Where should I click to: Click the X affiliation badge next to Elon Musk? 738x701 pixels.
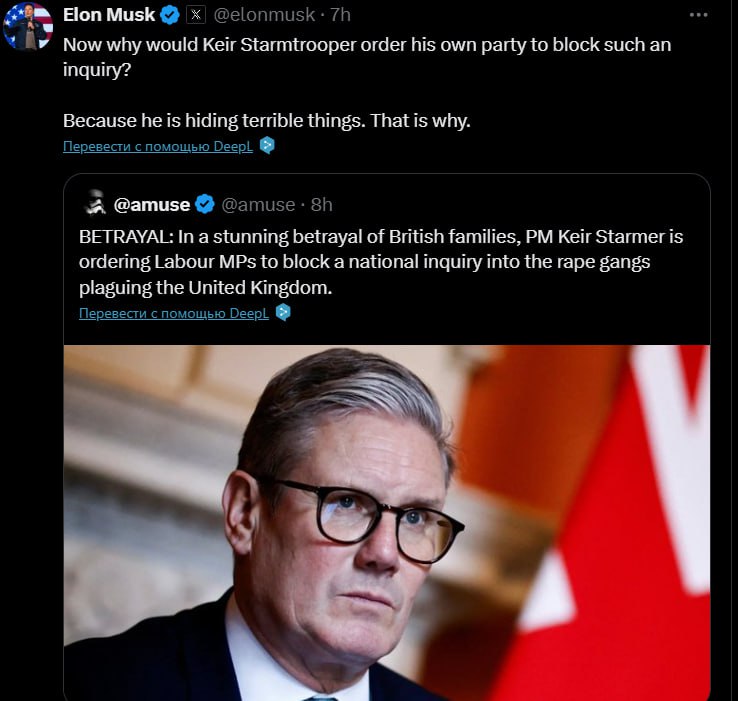(x=195, y=15)
